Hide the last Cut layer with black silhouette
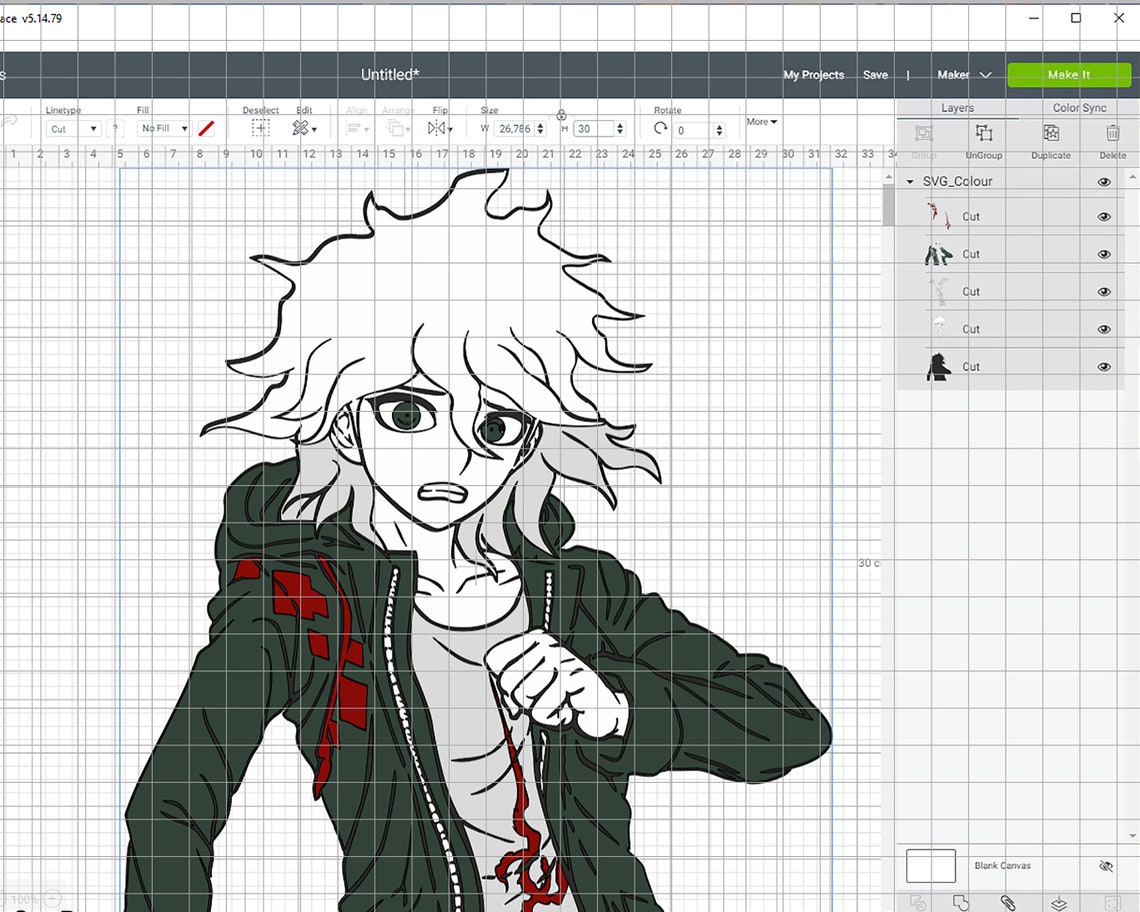Screen dimensions: 1140x912 tap(1104, 367)
